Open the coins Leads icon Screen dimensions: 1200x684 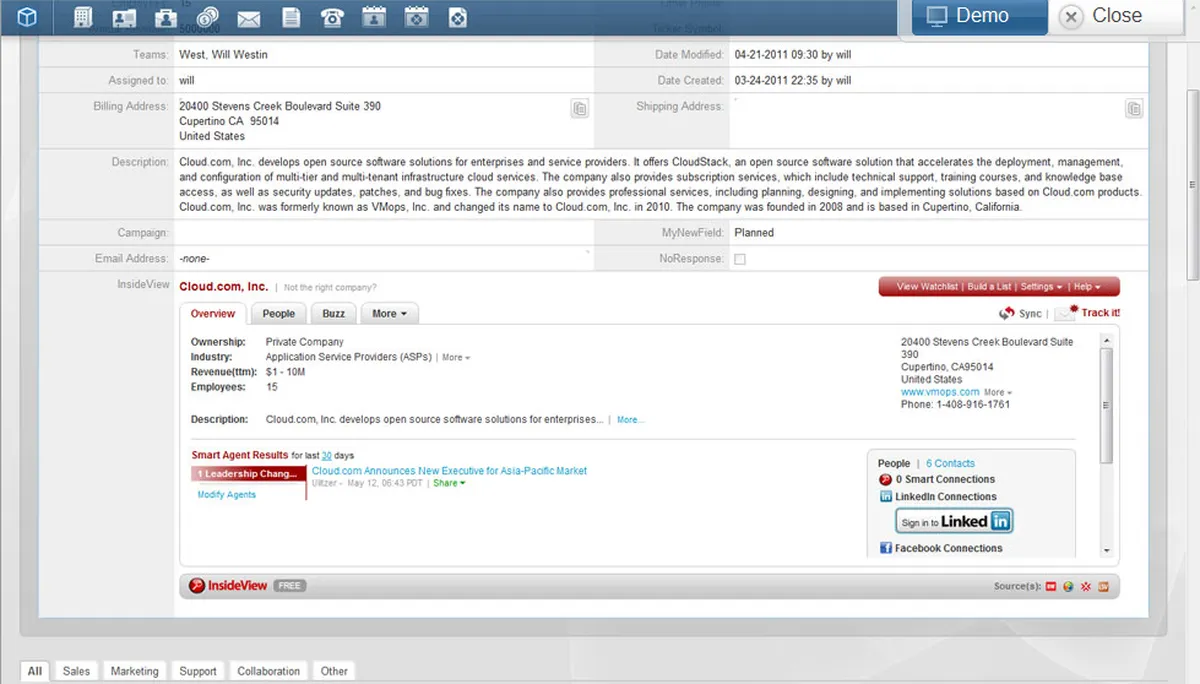point(207,17)
